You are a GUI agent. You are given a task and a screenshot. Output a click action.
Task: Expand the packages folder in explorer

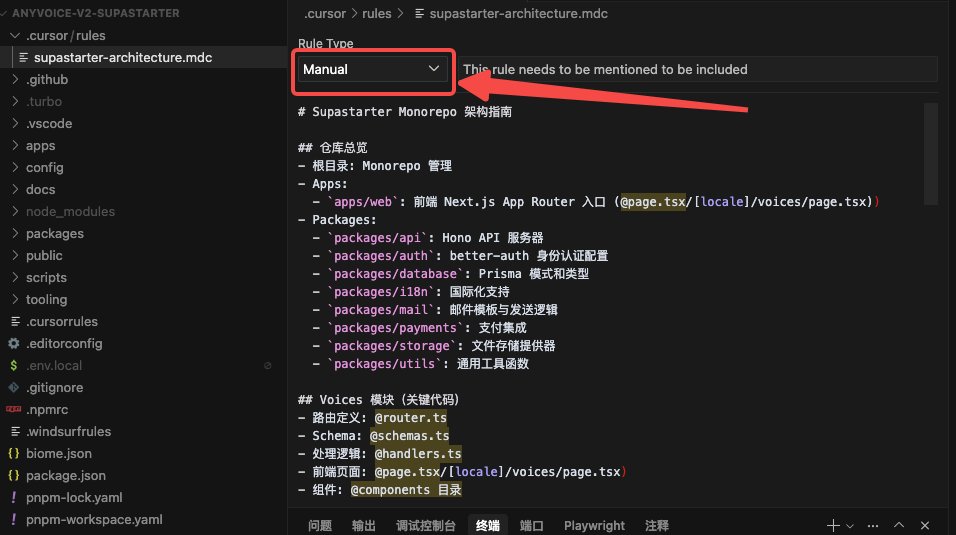[54, 233]
